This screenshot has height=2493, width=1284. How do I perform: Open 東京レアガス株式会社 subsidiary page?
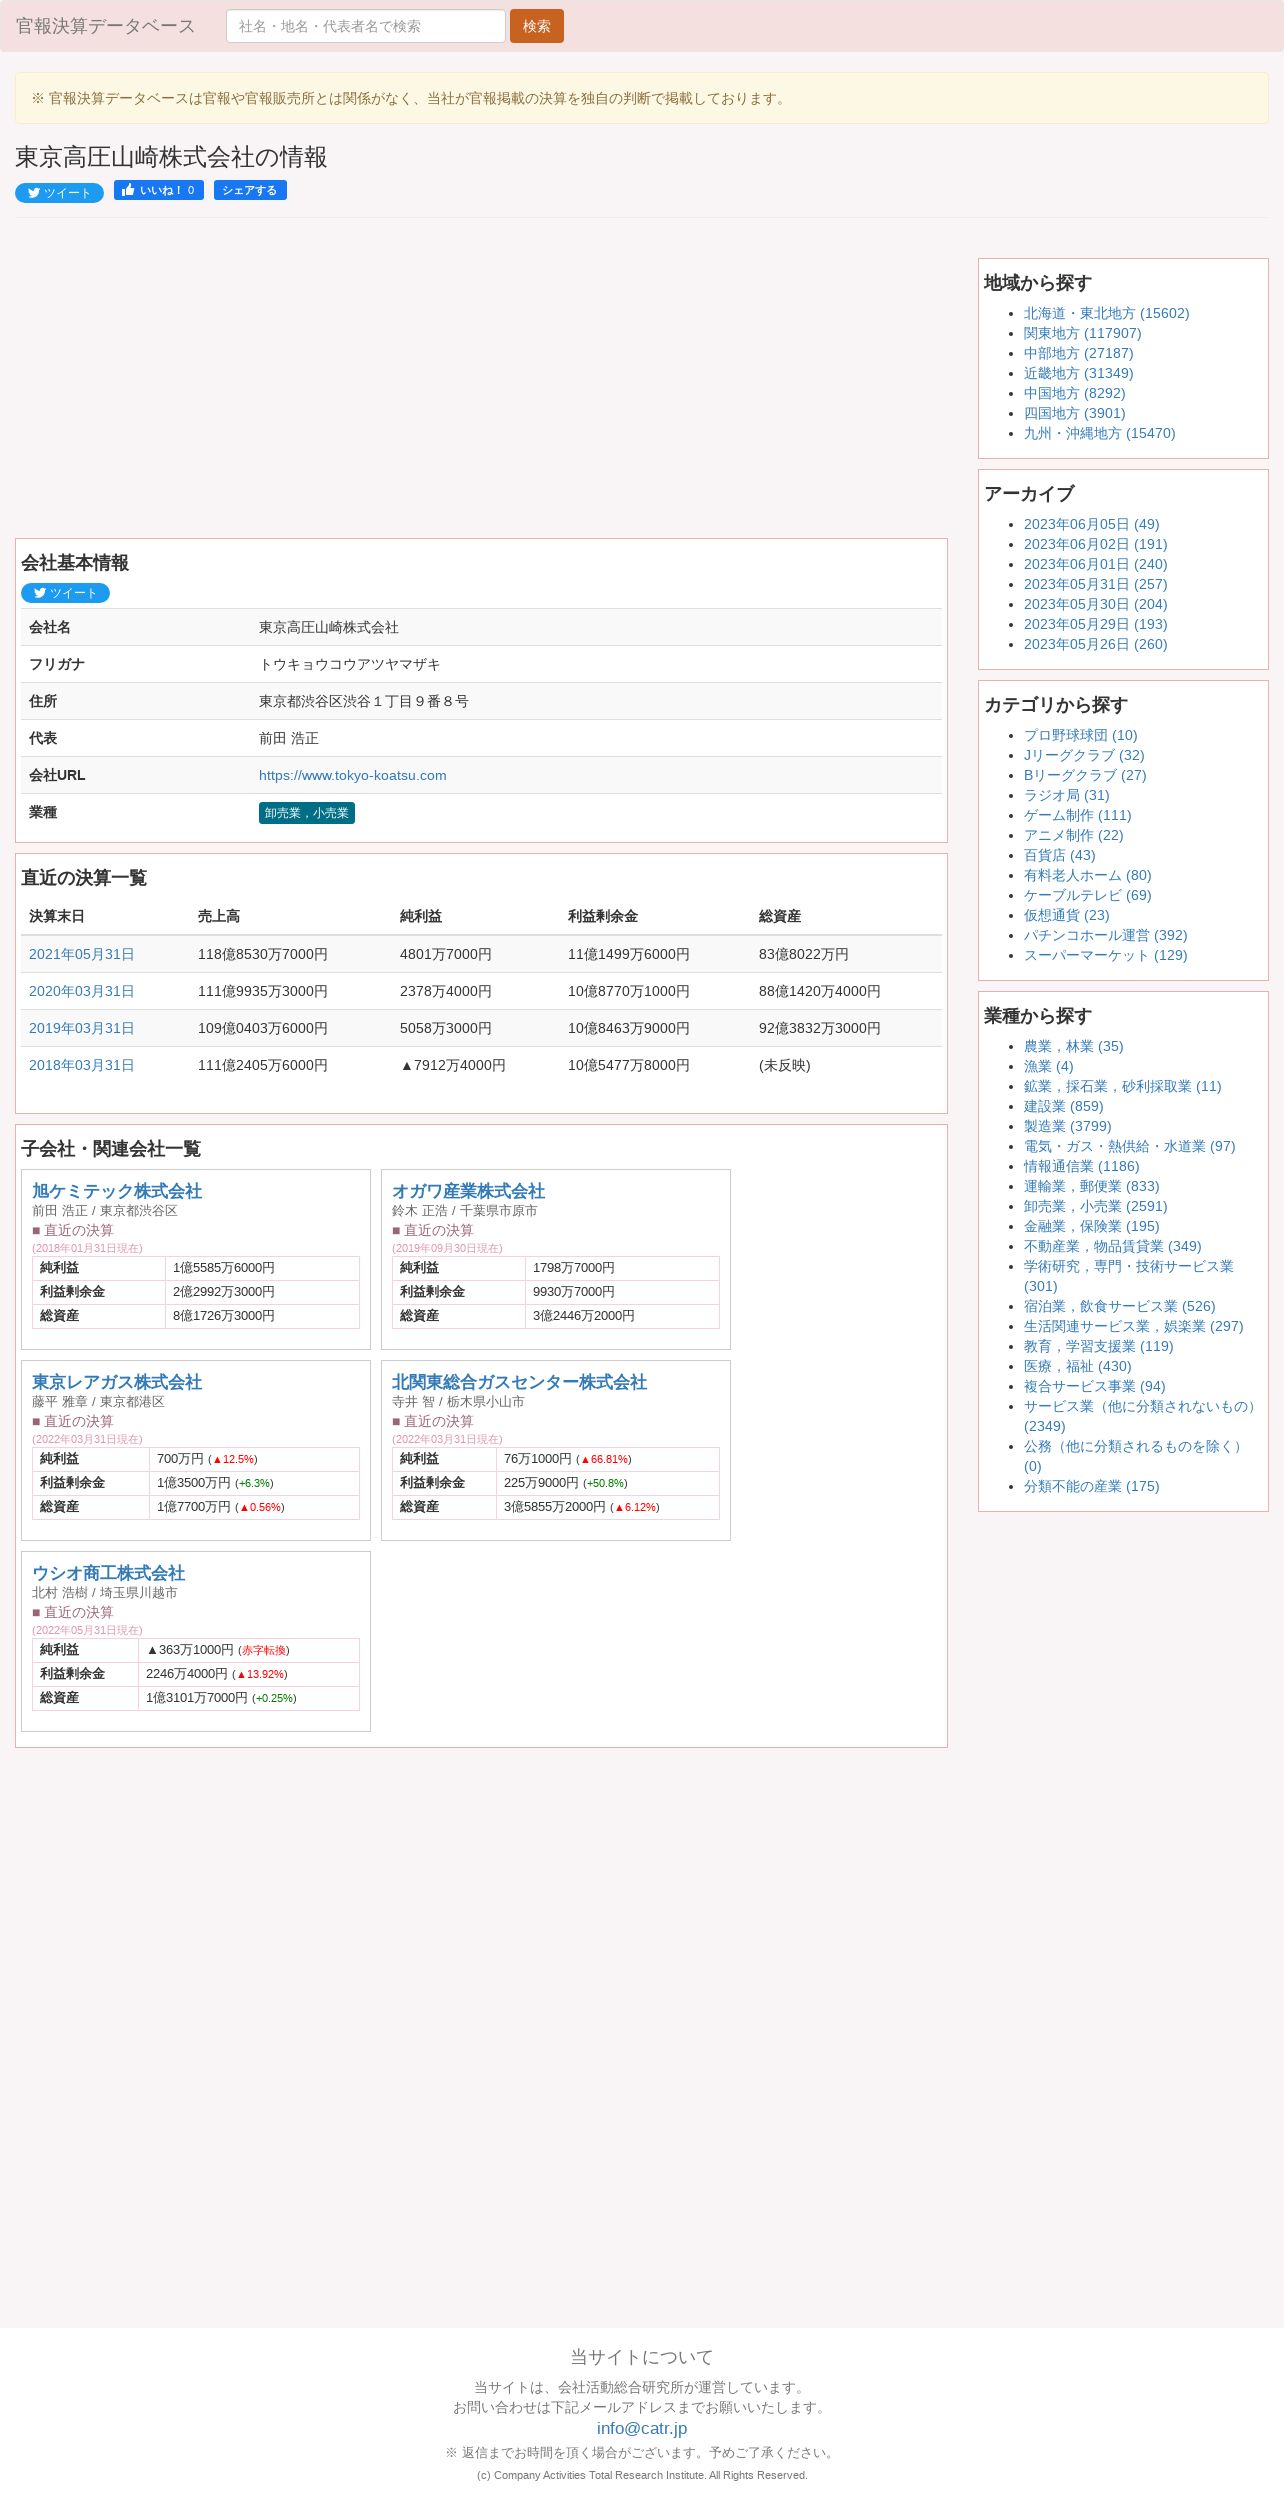[117, 1382]
